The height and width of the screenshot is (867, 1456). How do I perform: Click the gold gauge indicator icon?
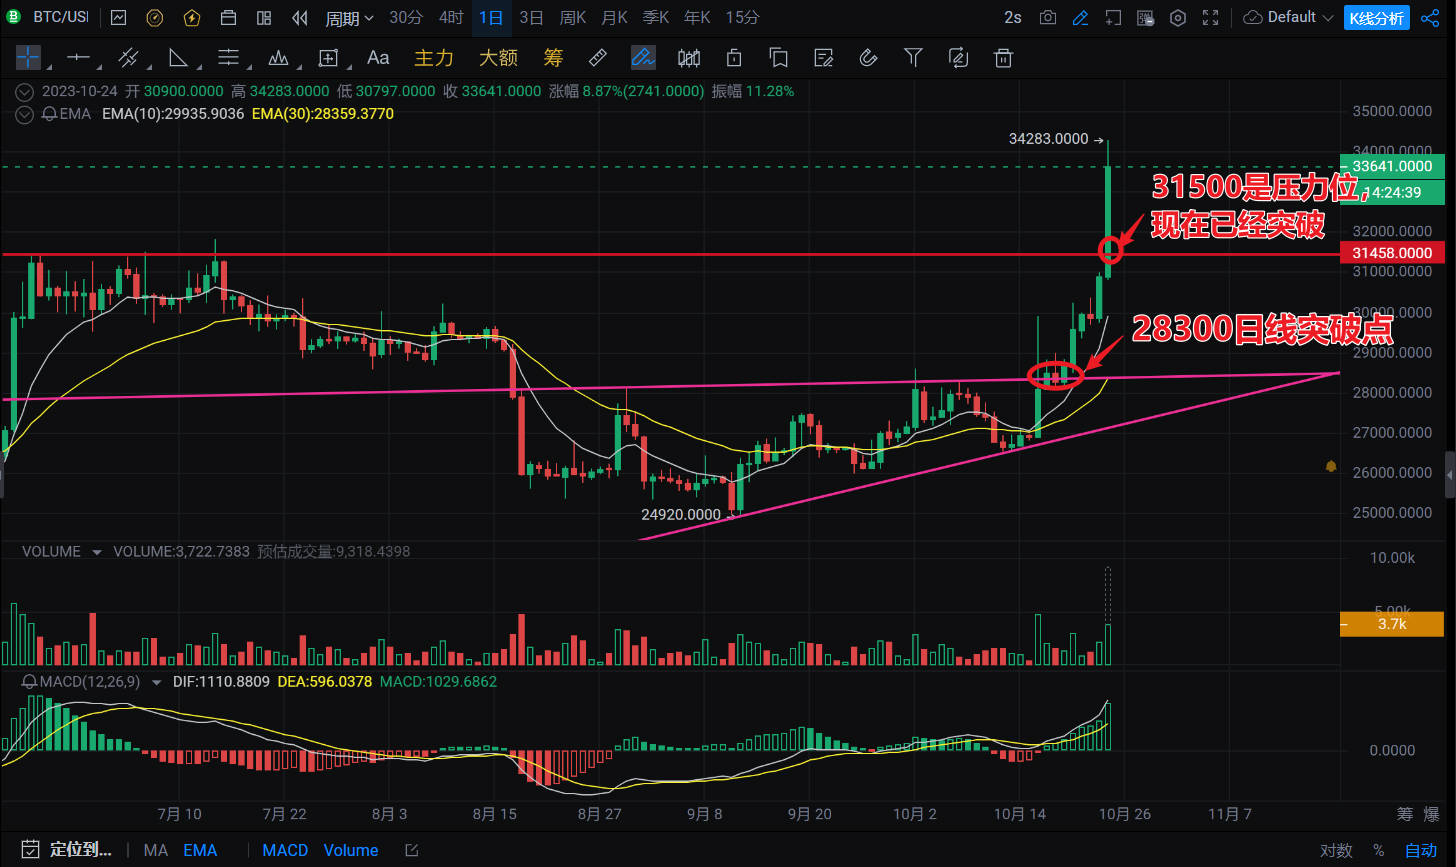pos(155,18)
